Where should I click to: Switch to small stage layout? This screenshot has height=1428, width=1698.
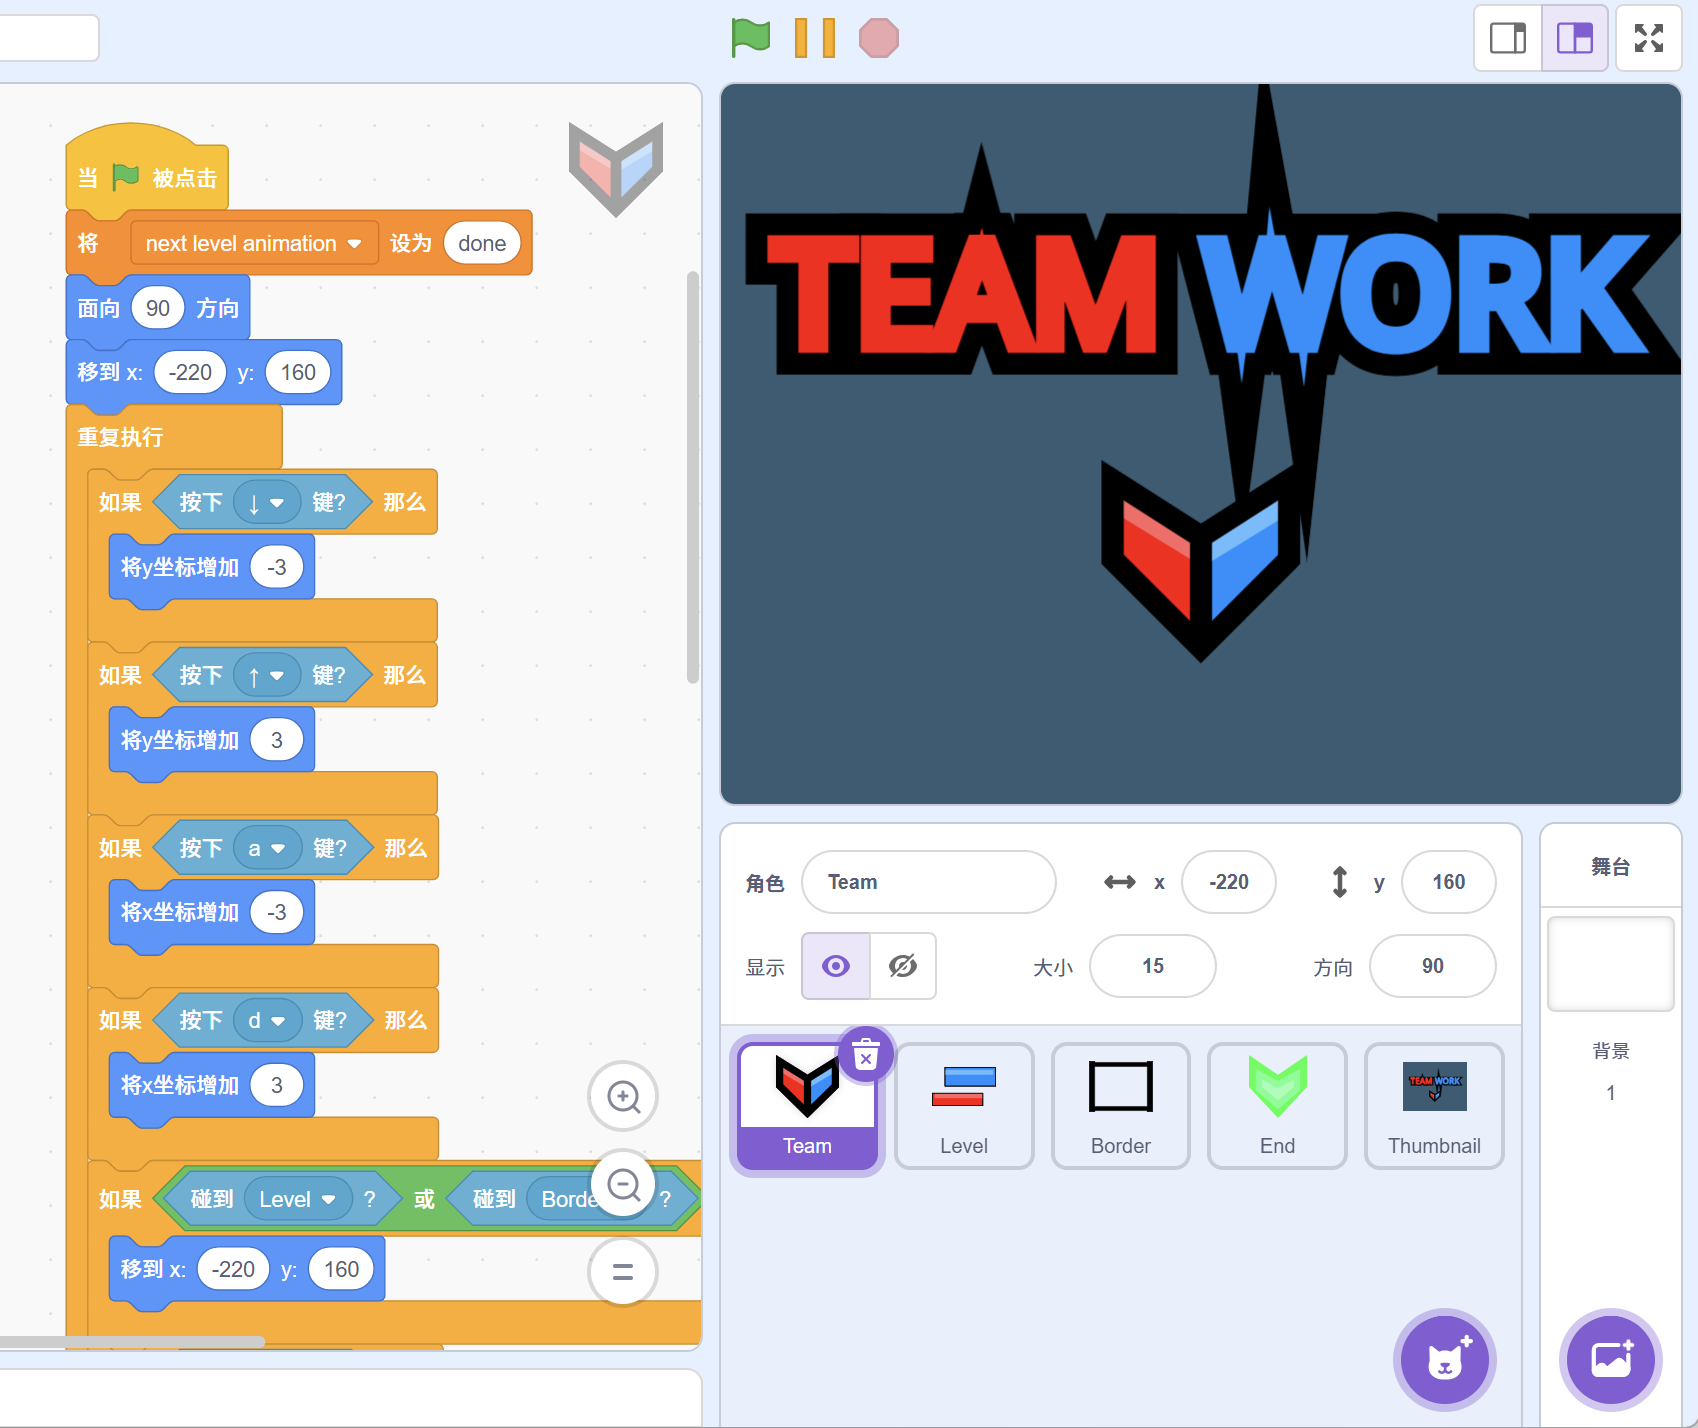1507,38
